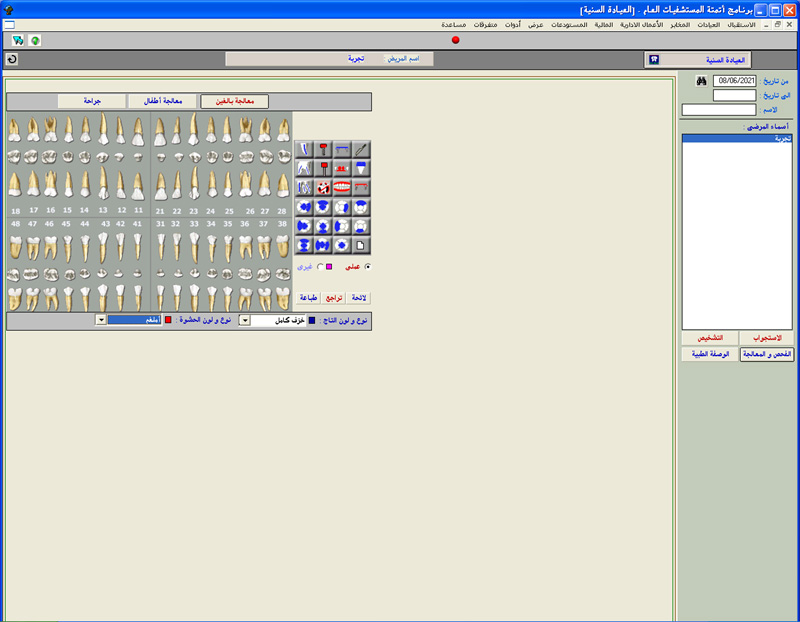Select the غيري radio button
Image resolution: width=800 pixels, height=622 pixels.
tap(319, 267)
